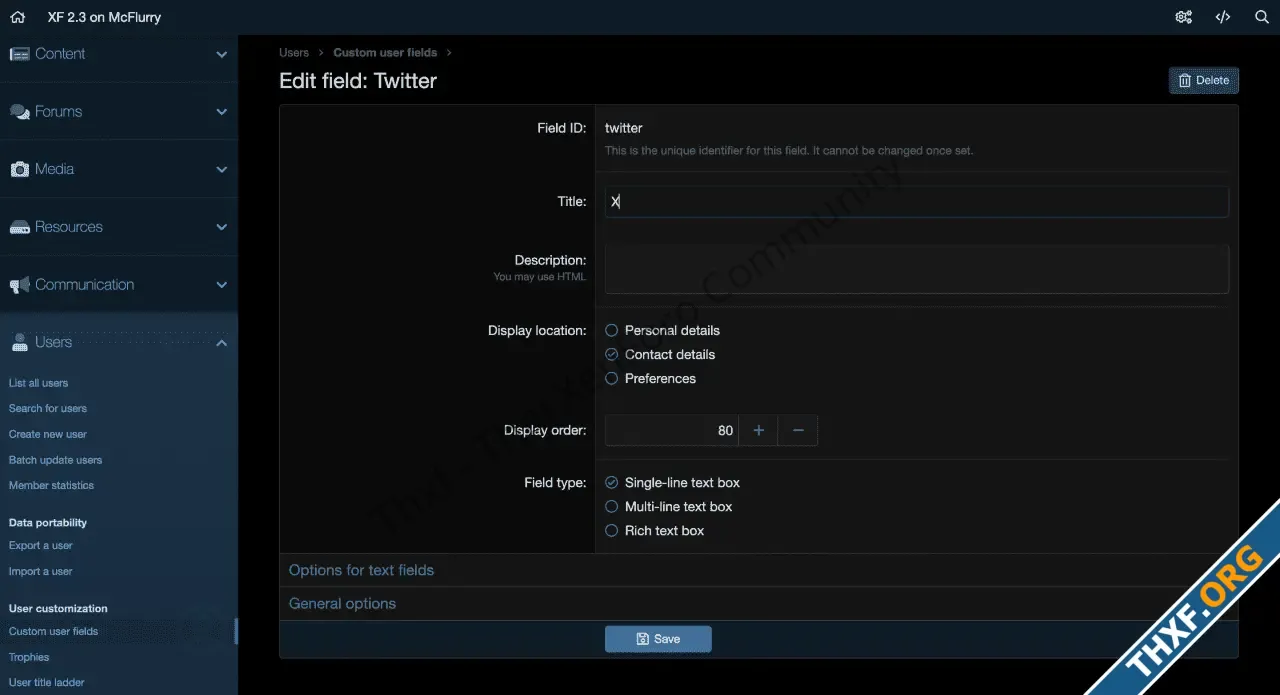The image size is (1280, 695).
Task: Decrease display order with minus button
Action: [x=798, y=430]
